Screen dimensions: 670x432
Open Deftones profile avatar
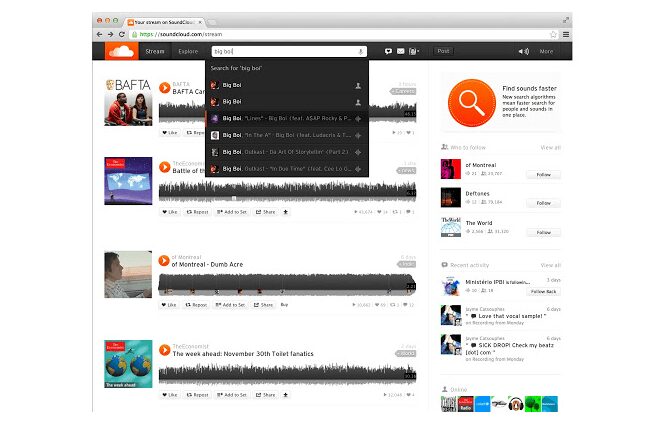(x=451, y=197)
